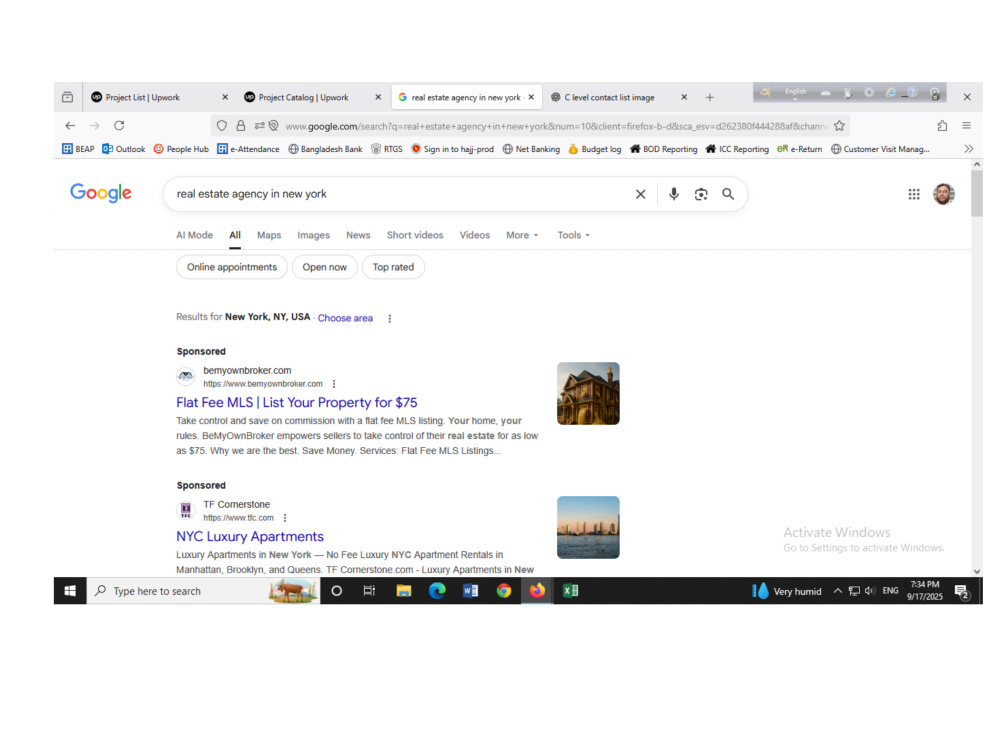Screen dimensions: 1000x750
Task: Open the Maps results tab
Action: (269, 235)
